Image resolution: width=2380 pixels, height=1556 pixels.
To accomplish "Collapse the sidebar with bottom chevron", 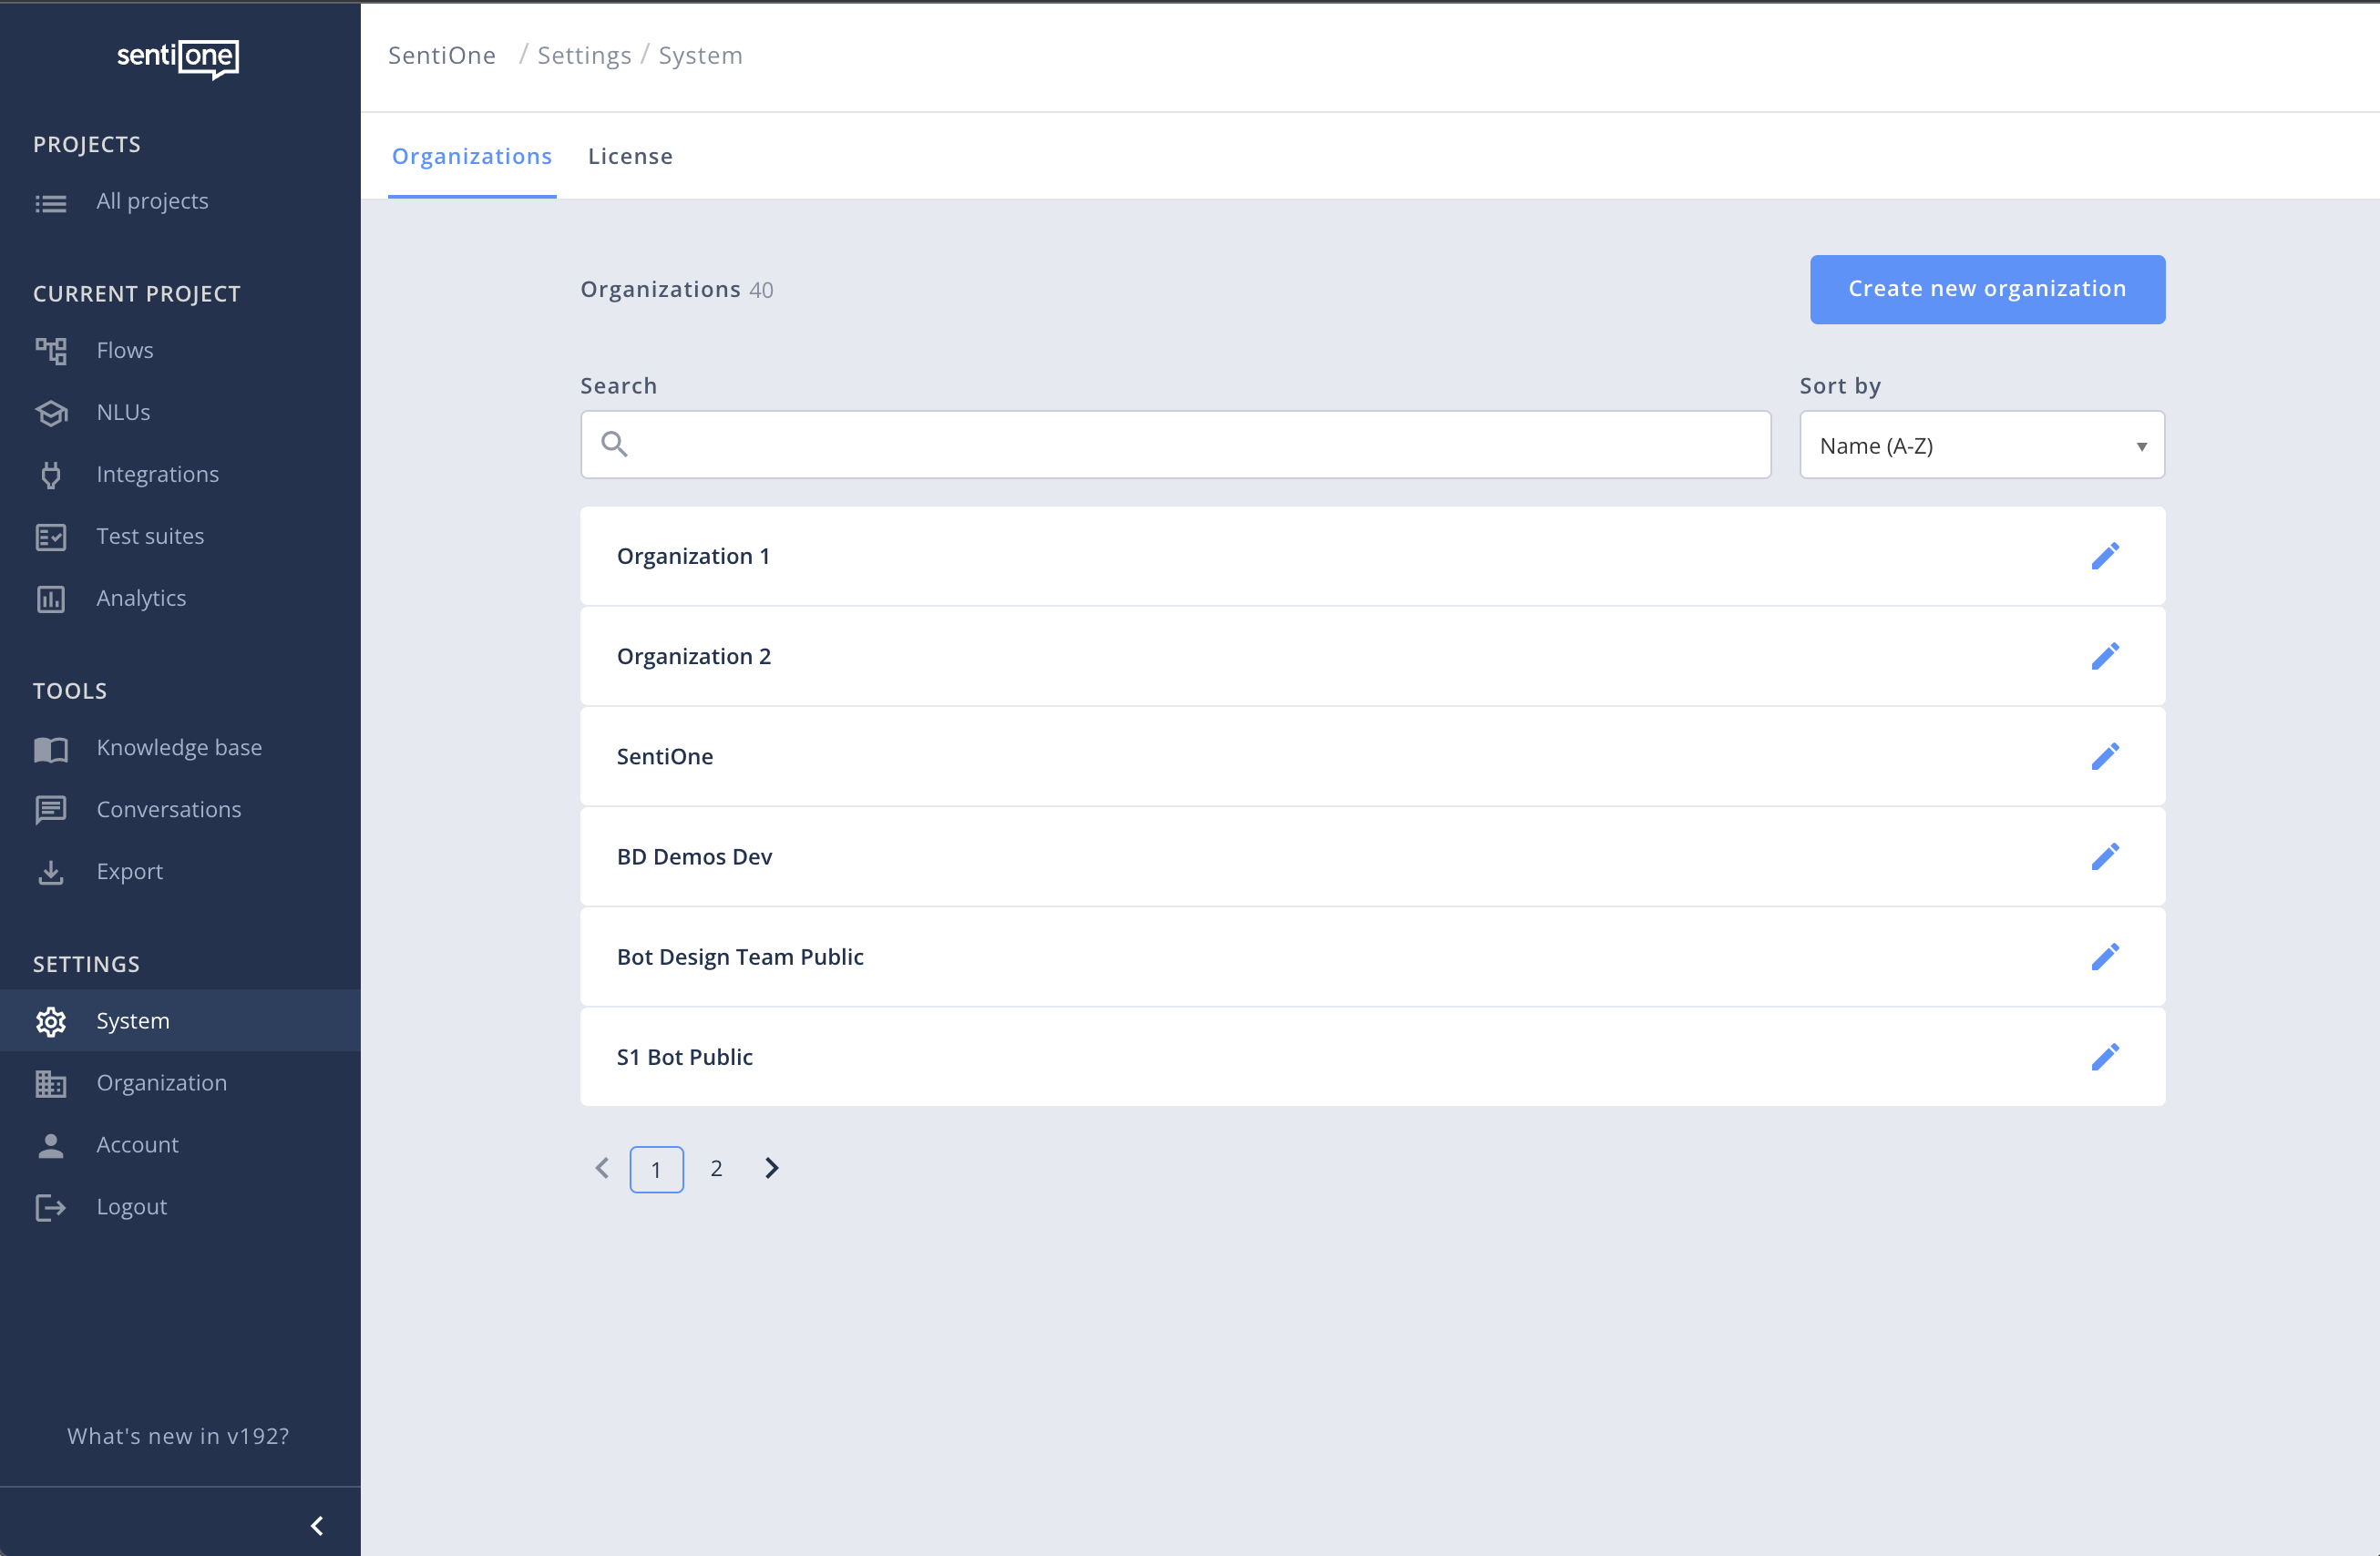I will (x=317, y=1525).
